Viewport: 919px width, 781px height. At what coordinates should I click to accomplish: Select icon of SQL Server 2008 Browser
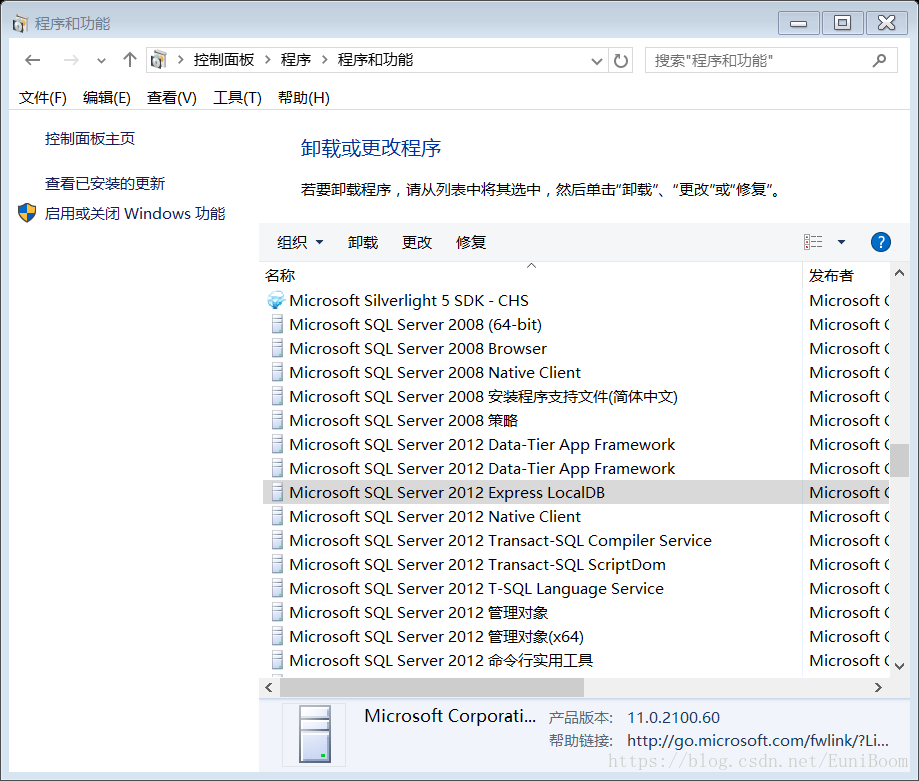point(277,349)
